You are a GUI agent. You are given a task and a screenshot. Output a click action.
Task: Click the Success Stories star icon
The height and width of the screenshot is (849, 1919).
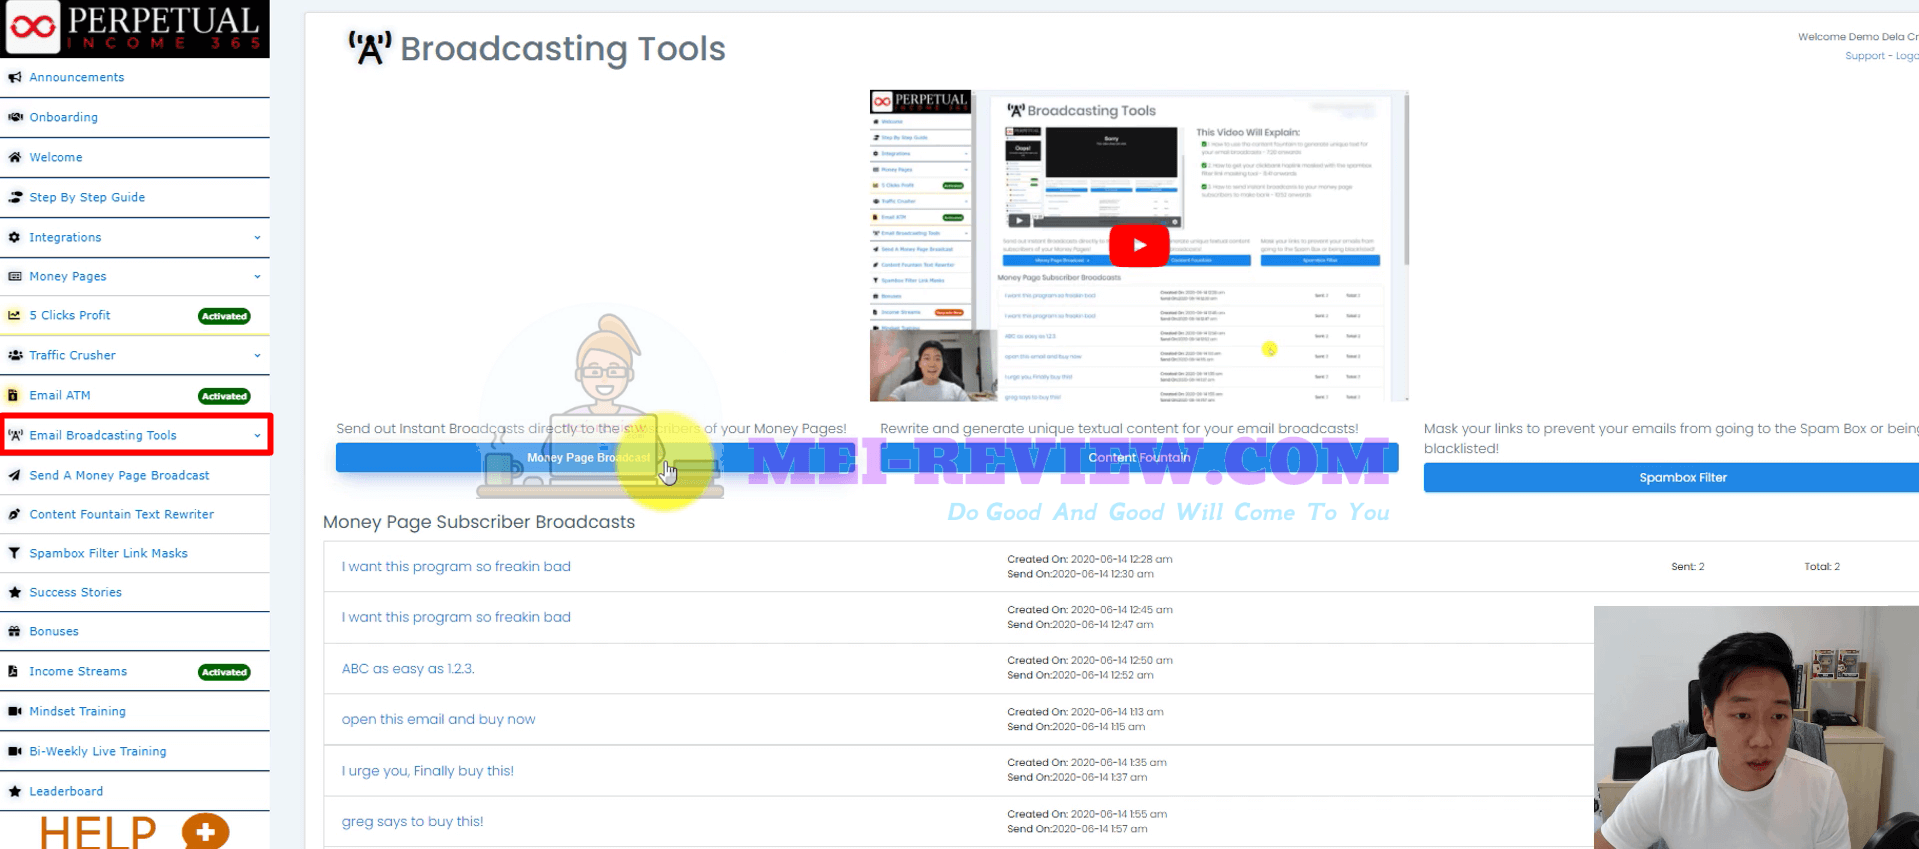15,592
